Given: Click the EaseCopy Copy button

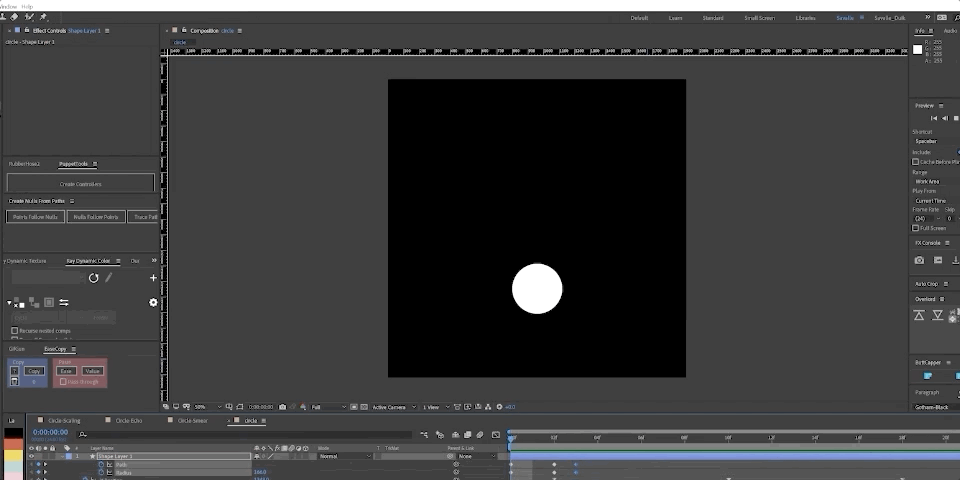Looking at the screenshot, I should click(x=34, y=371).
